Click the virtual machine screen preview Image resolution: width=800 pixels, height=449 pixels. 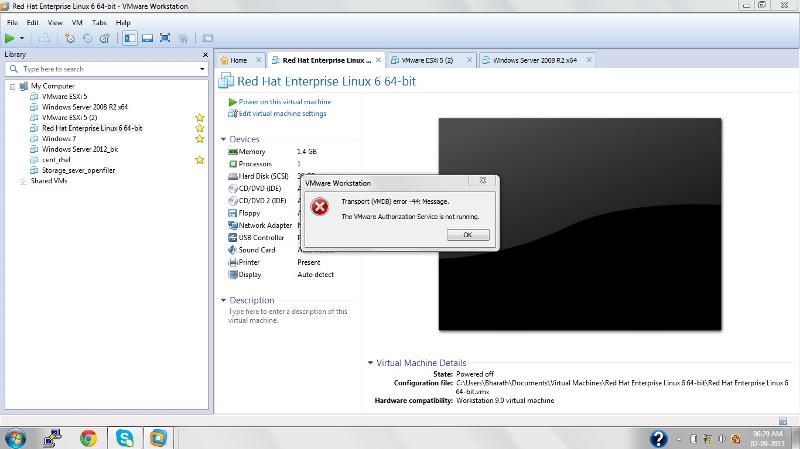[580, 224]
